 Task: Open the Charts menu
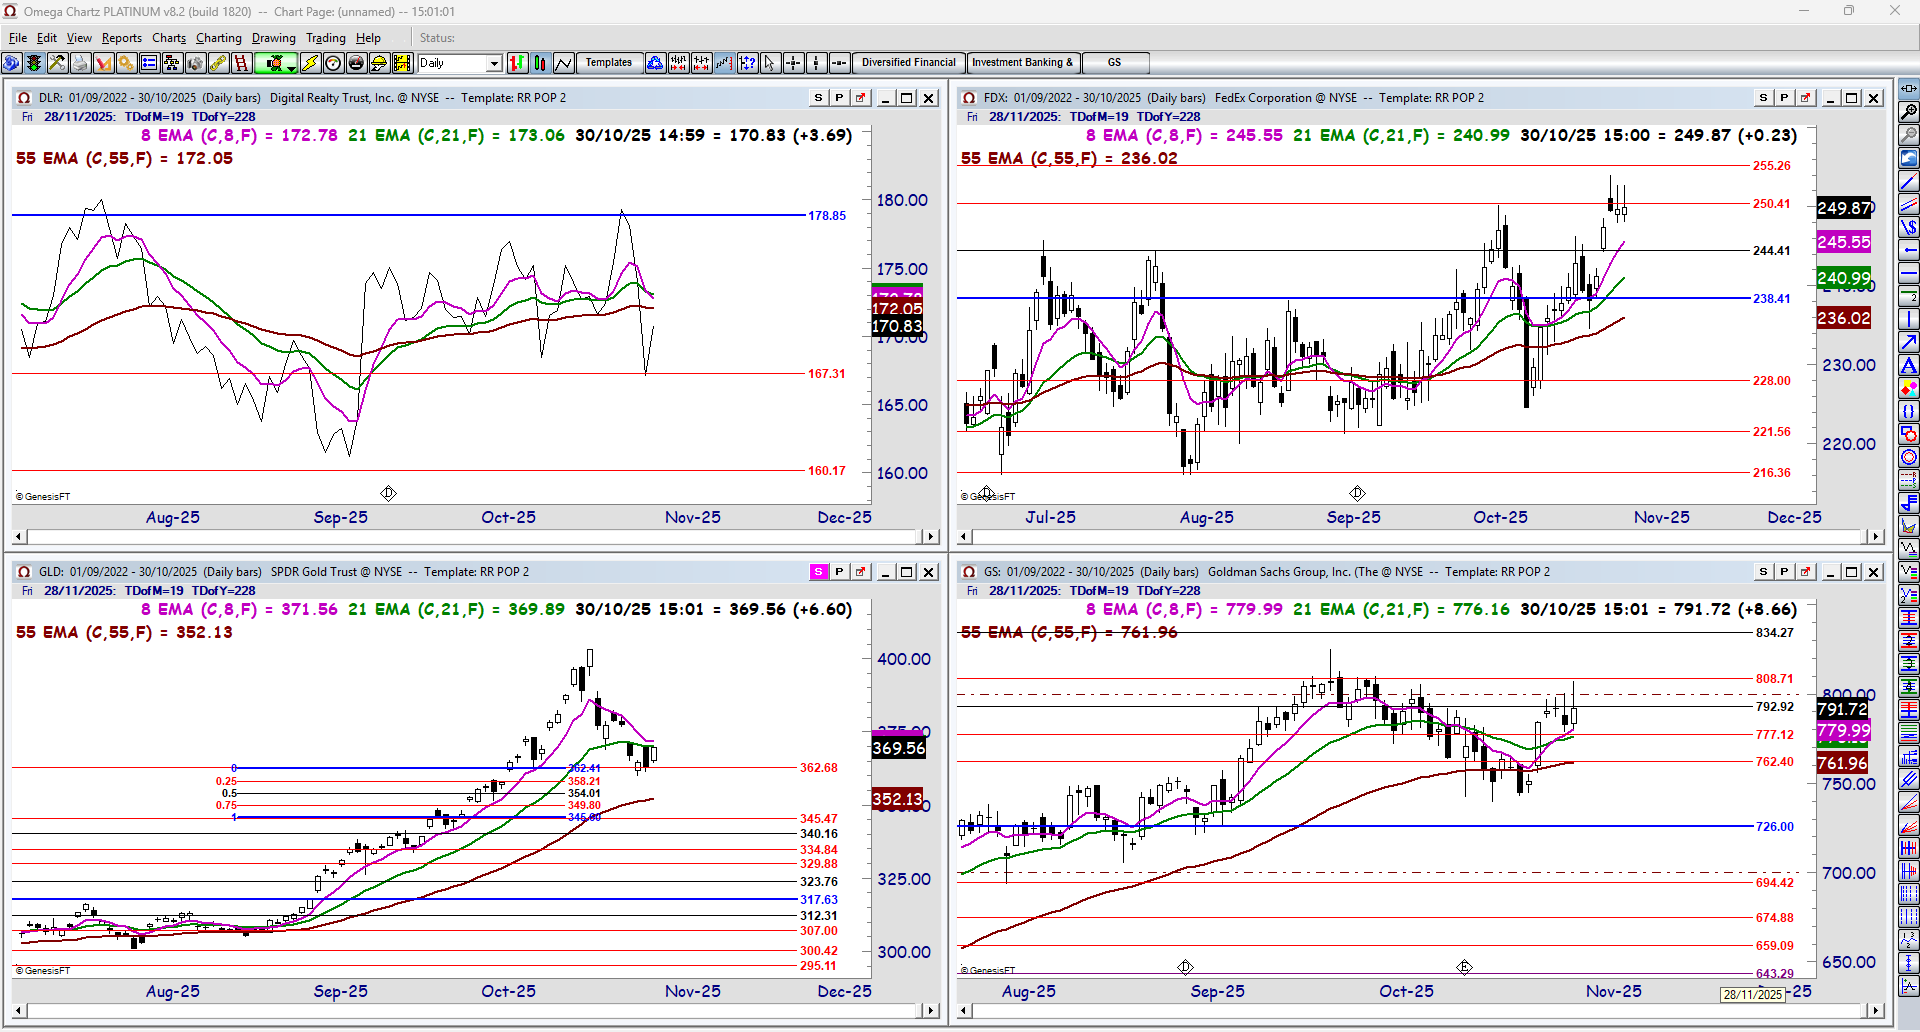(x=169, y=38)
